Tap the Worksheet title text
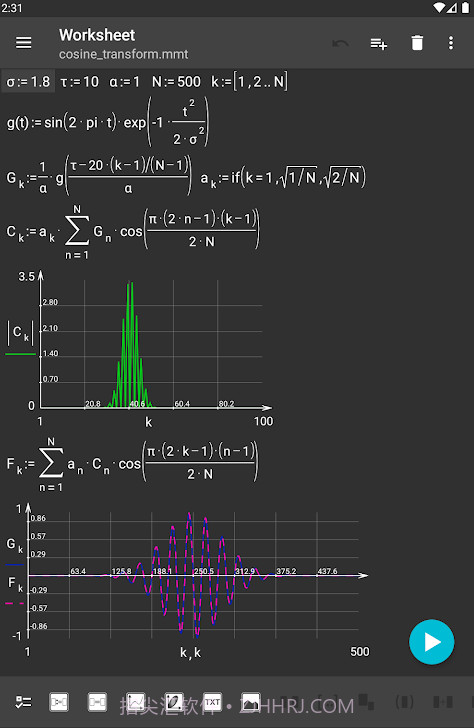Screen dimensions: 474x728 coord(97,35)
